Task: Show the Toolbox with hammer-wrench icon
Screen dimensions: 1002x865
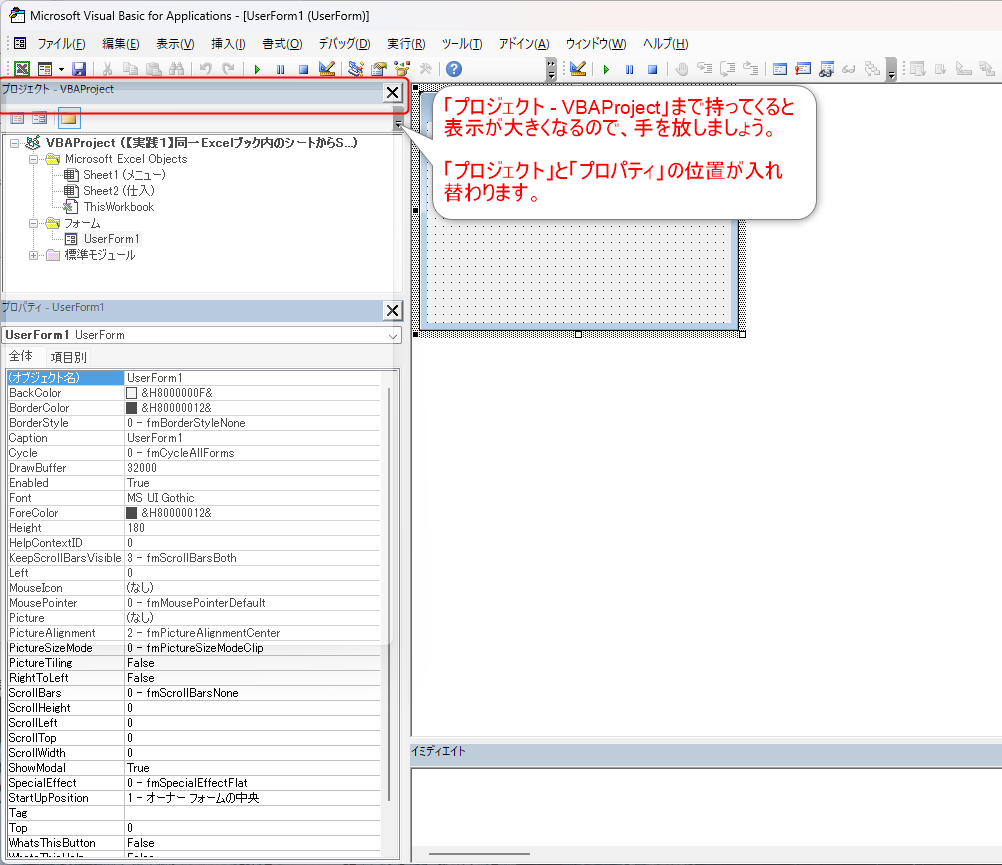Action: [x=425, y=69]
